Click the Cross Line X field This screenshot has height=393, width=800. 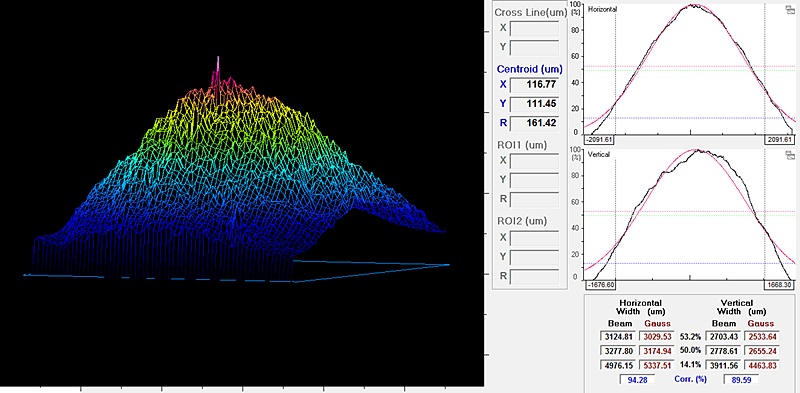[534, 28]
